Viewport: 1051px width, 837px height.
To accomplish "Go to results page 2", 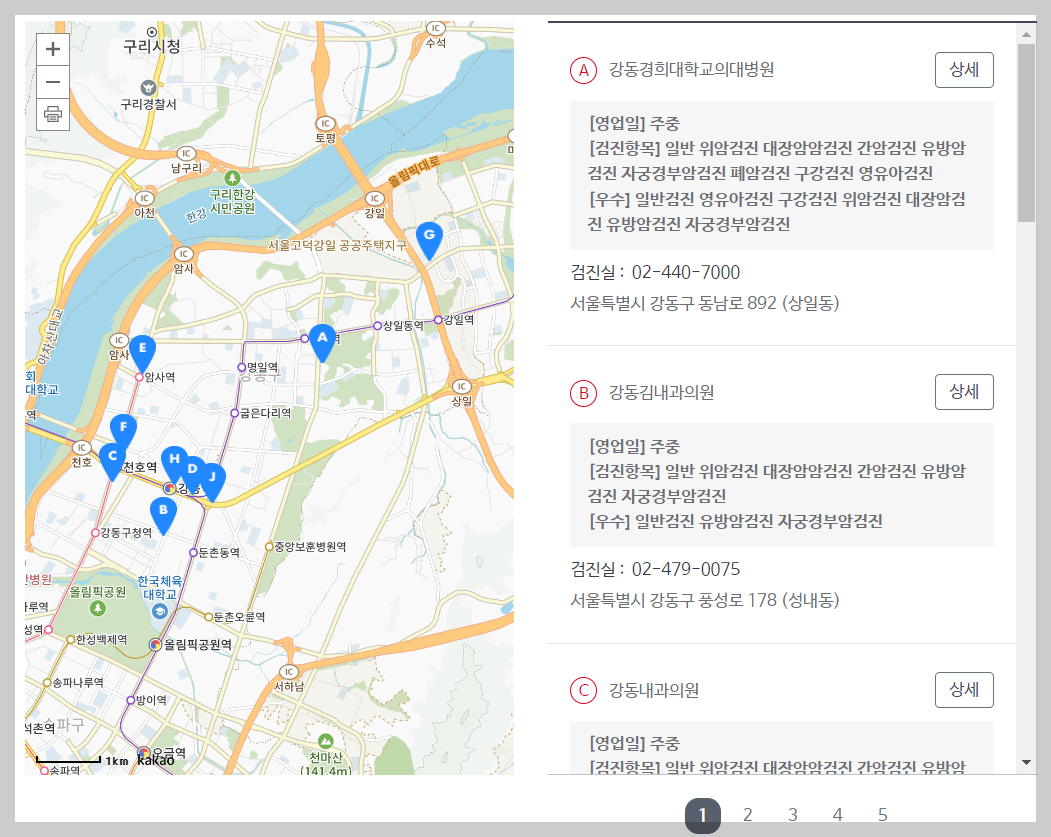I will coord(747,814).
